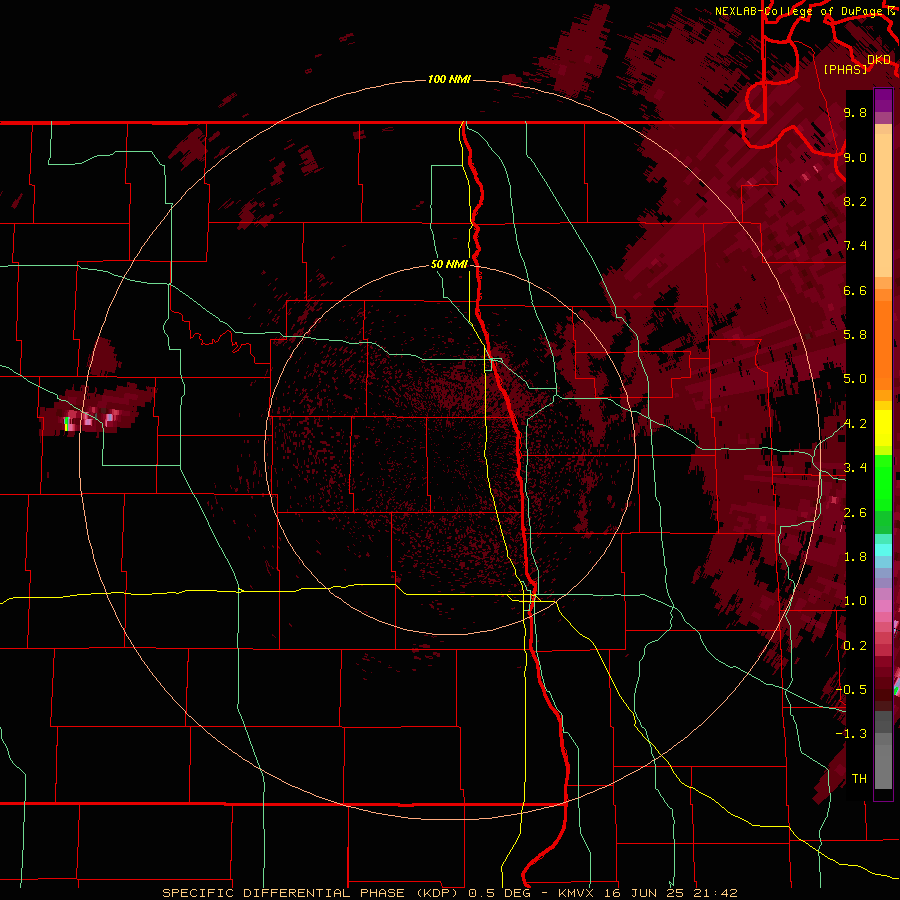The height and width of the screenshot is (900, 900).
Task: Click the TH threshold label on scale
Action: click(x=859, y=779)
